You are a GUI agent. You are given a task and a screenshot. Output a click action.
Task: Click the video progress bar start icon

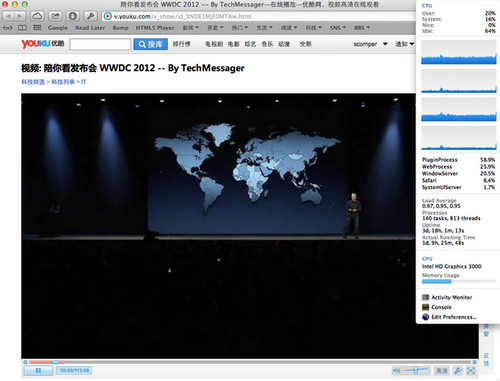(25, 362)
